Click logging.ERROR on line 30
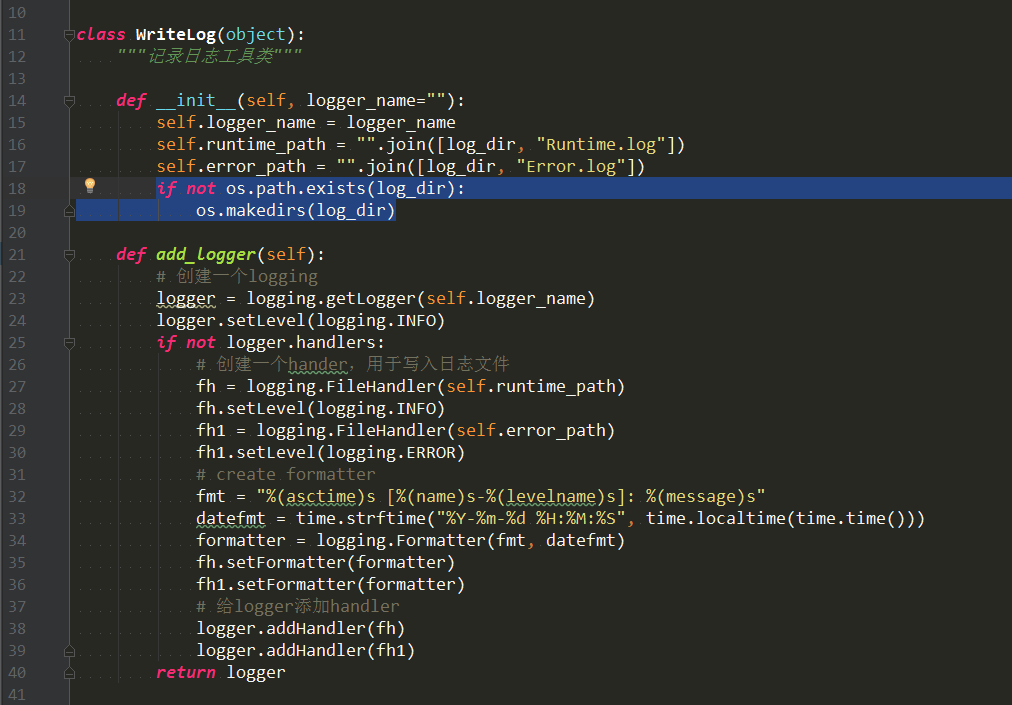 click(x=390, y=452)
